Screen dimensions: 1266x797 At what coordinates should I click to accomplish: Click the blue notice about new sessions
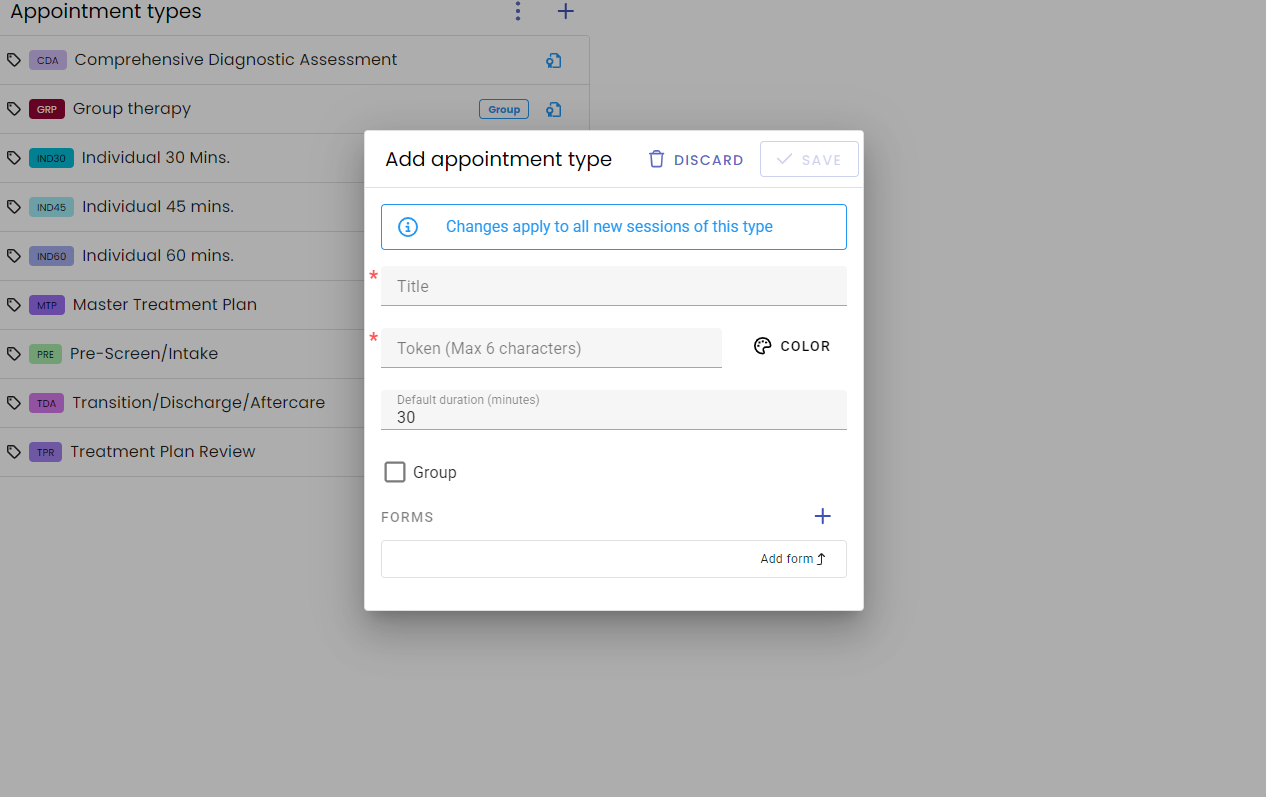614,227
